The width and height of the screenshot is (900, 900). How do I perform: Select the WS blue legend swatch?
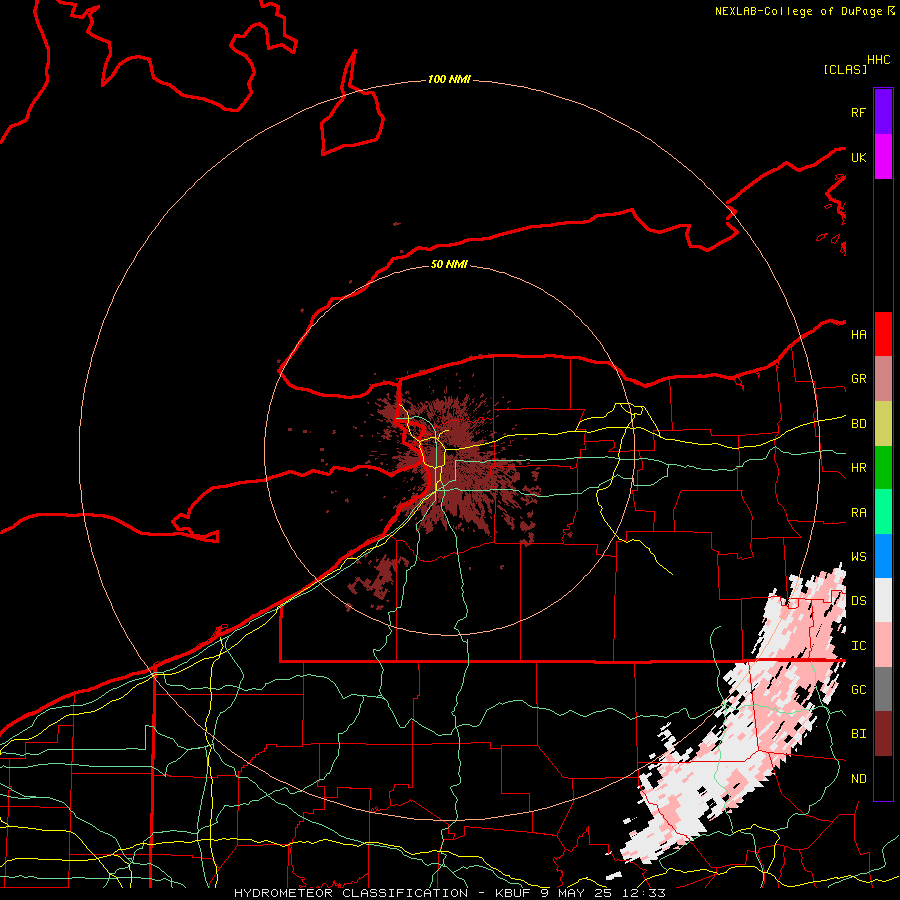pyautogui.click(x=883, y=556)
